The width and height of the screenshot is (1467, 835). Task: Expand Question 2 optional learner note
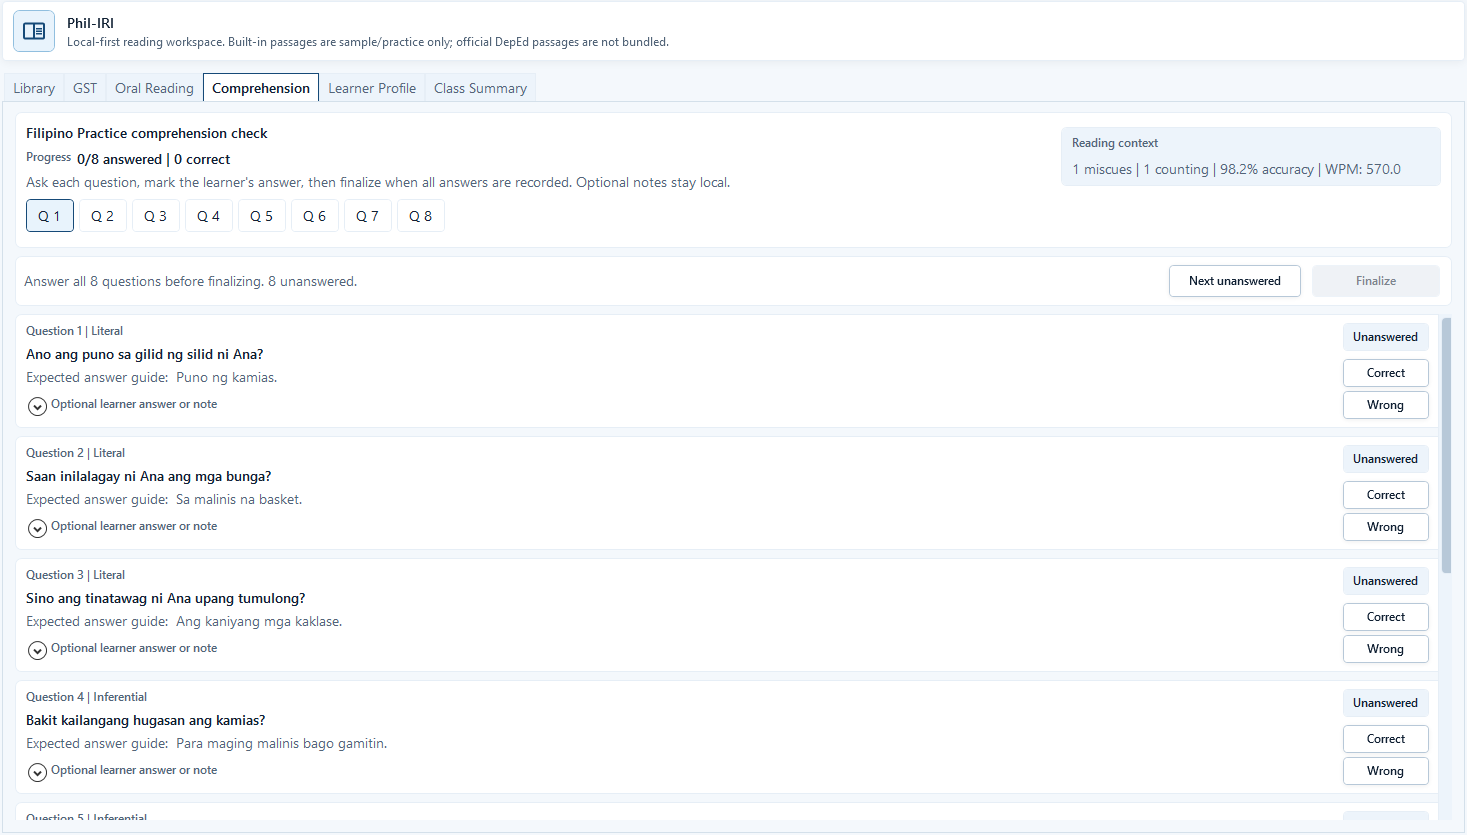pos(37,528)
